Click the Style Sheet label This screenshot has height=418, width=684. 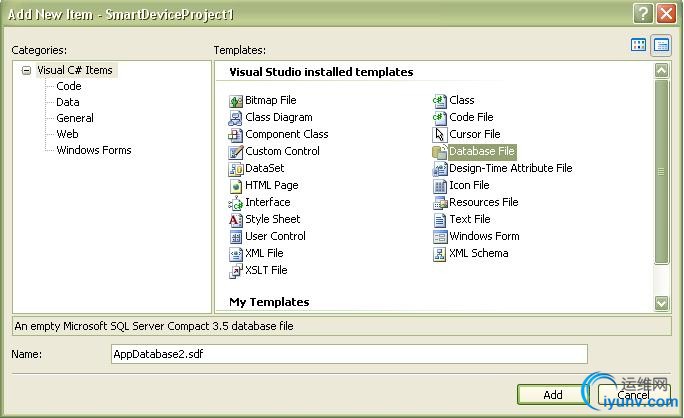[x=273, y=219]
